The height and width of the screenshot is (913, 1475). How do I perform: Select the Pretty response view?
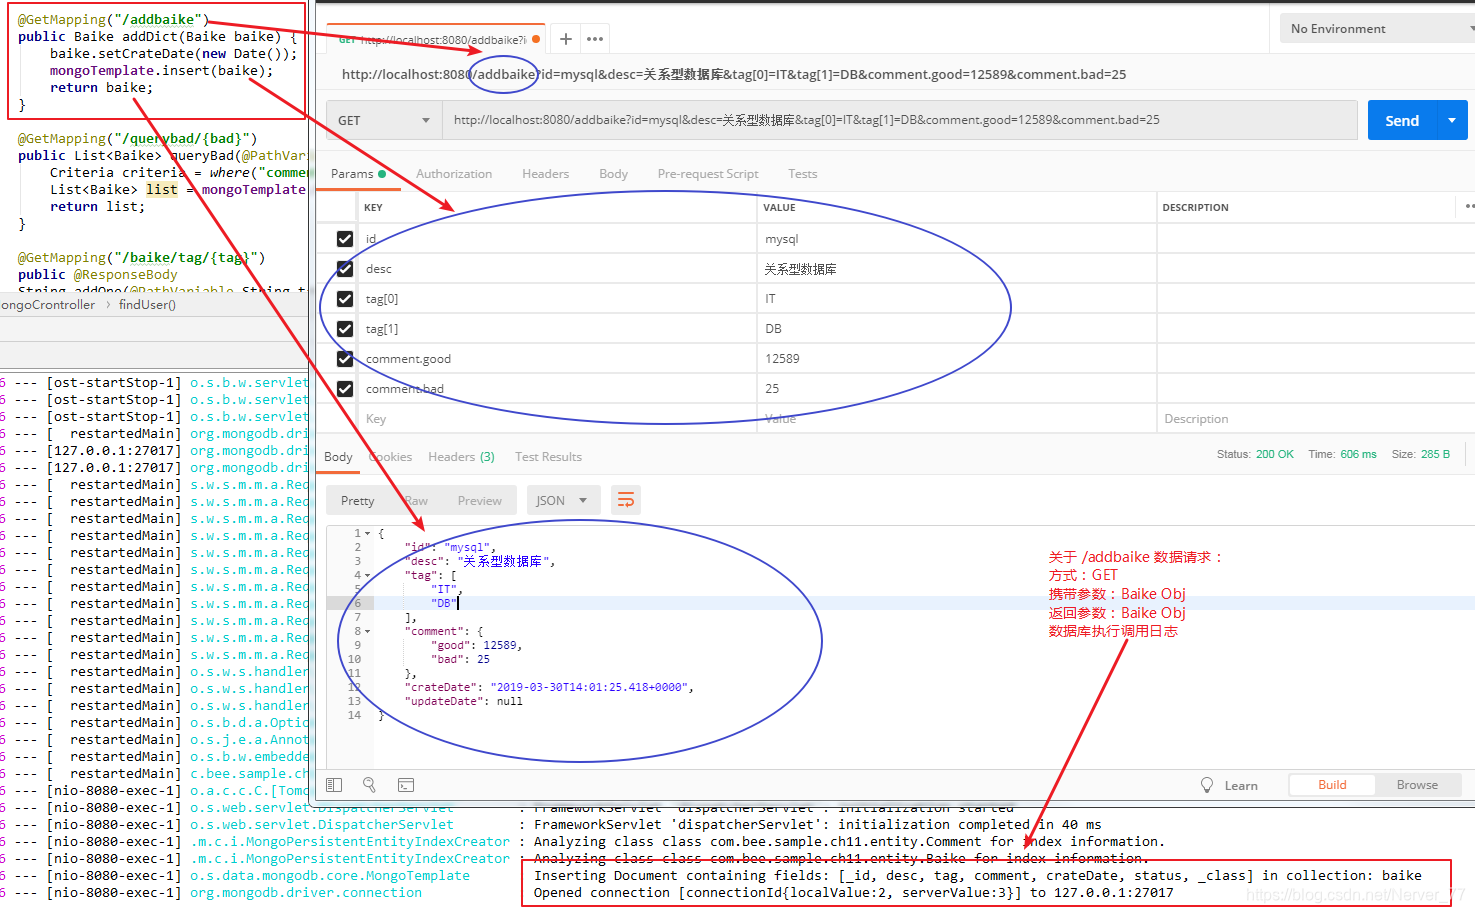click(357, 501)
